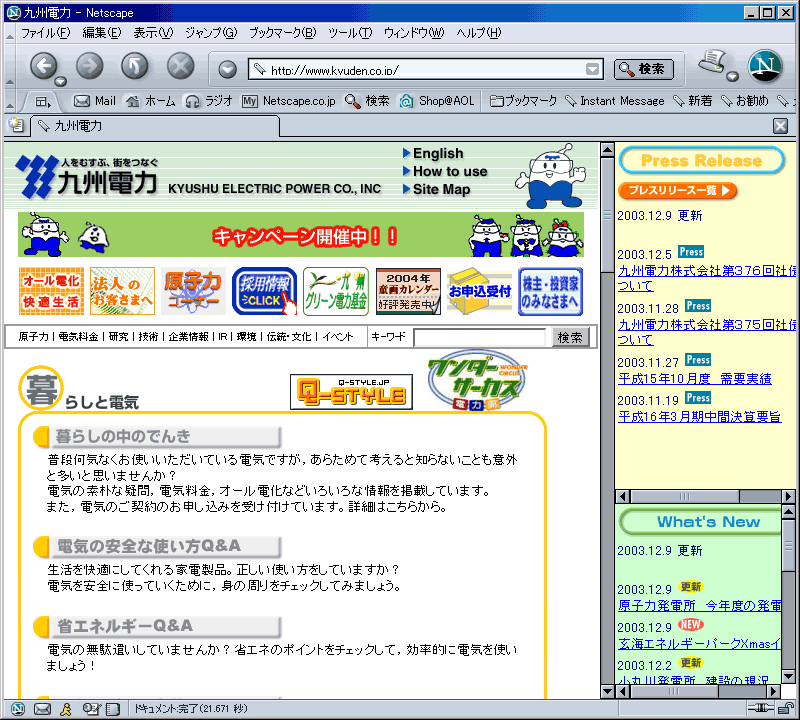Reload the page with the Reload button
800x720 pixels.
click(x=135, y=66)
